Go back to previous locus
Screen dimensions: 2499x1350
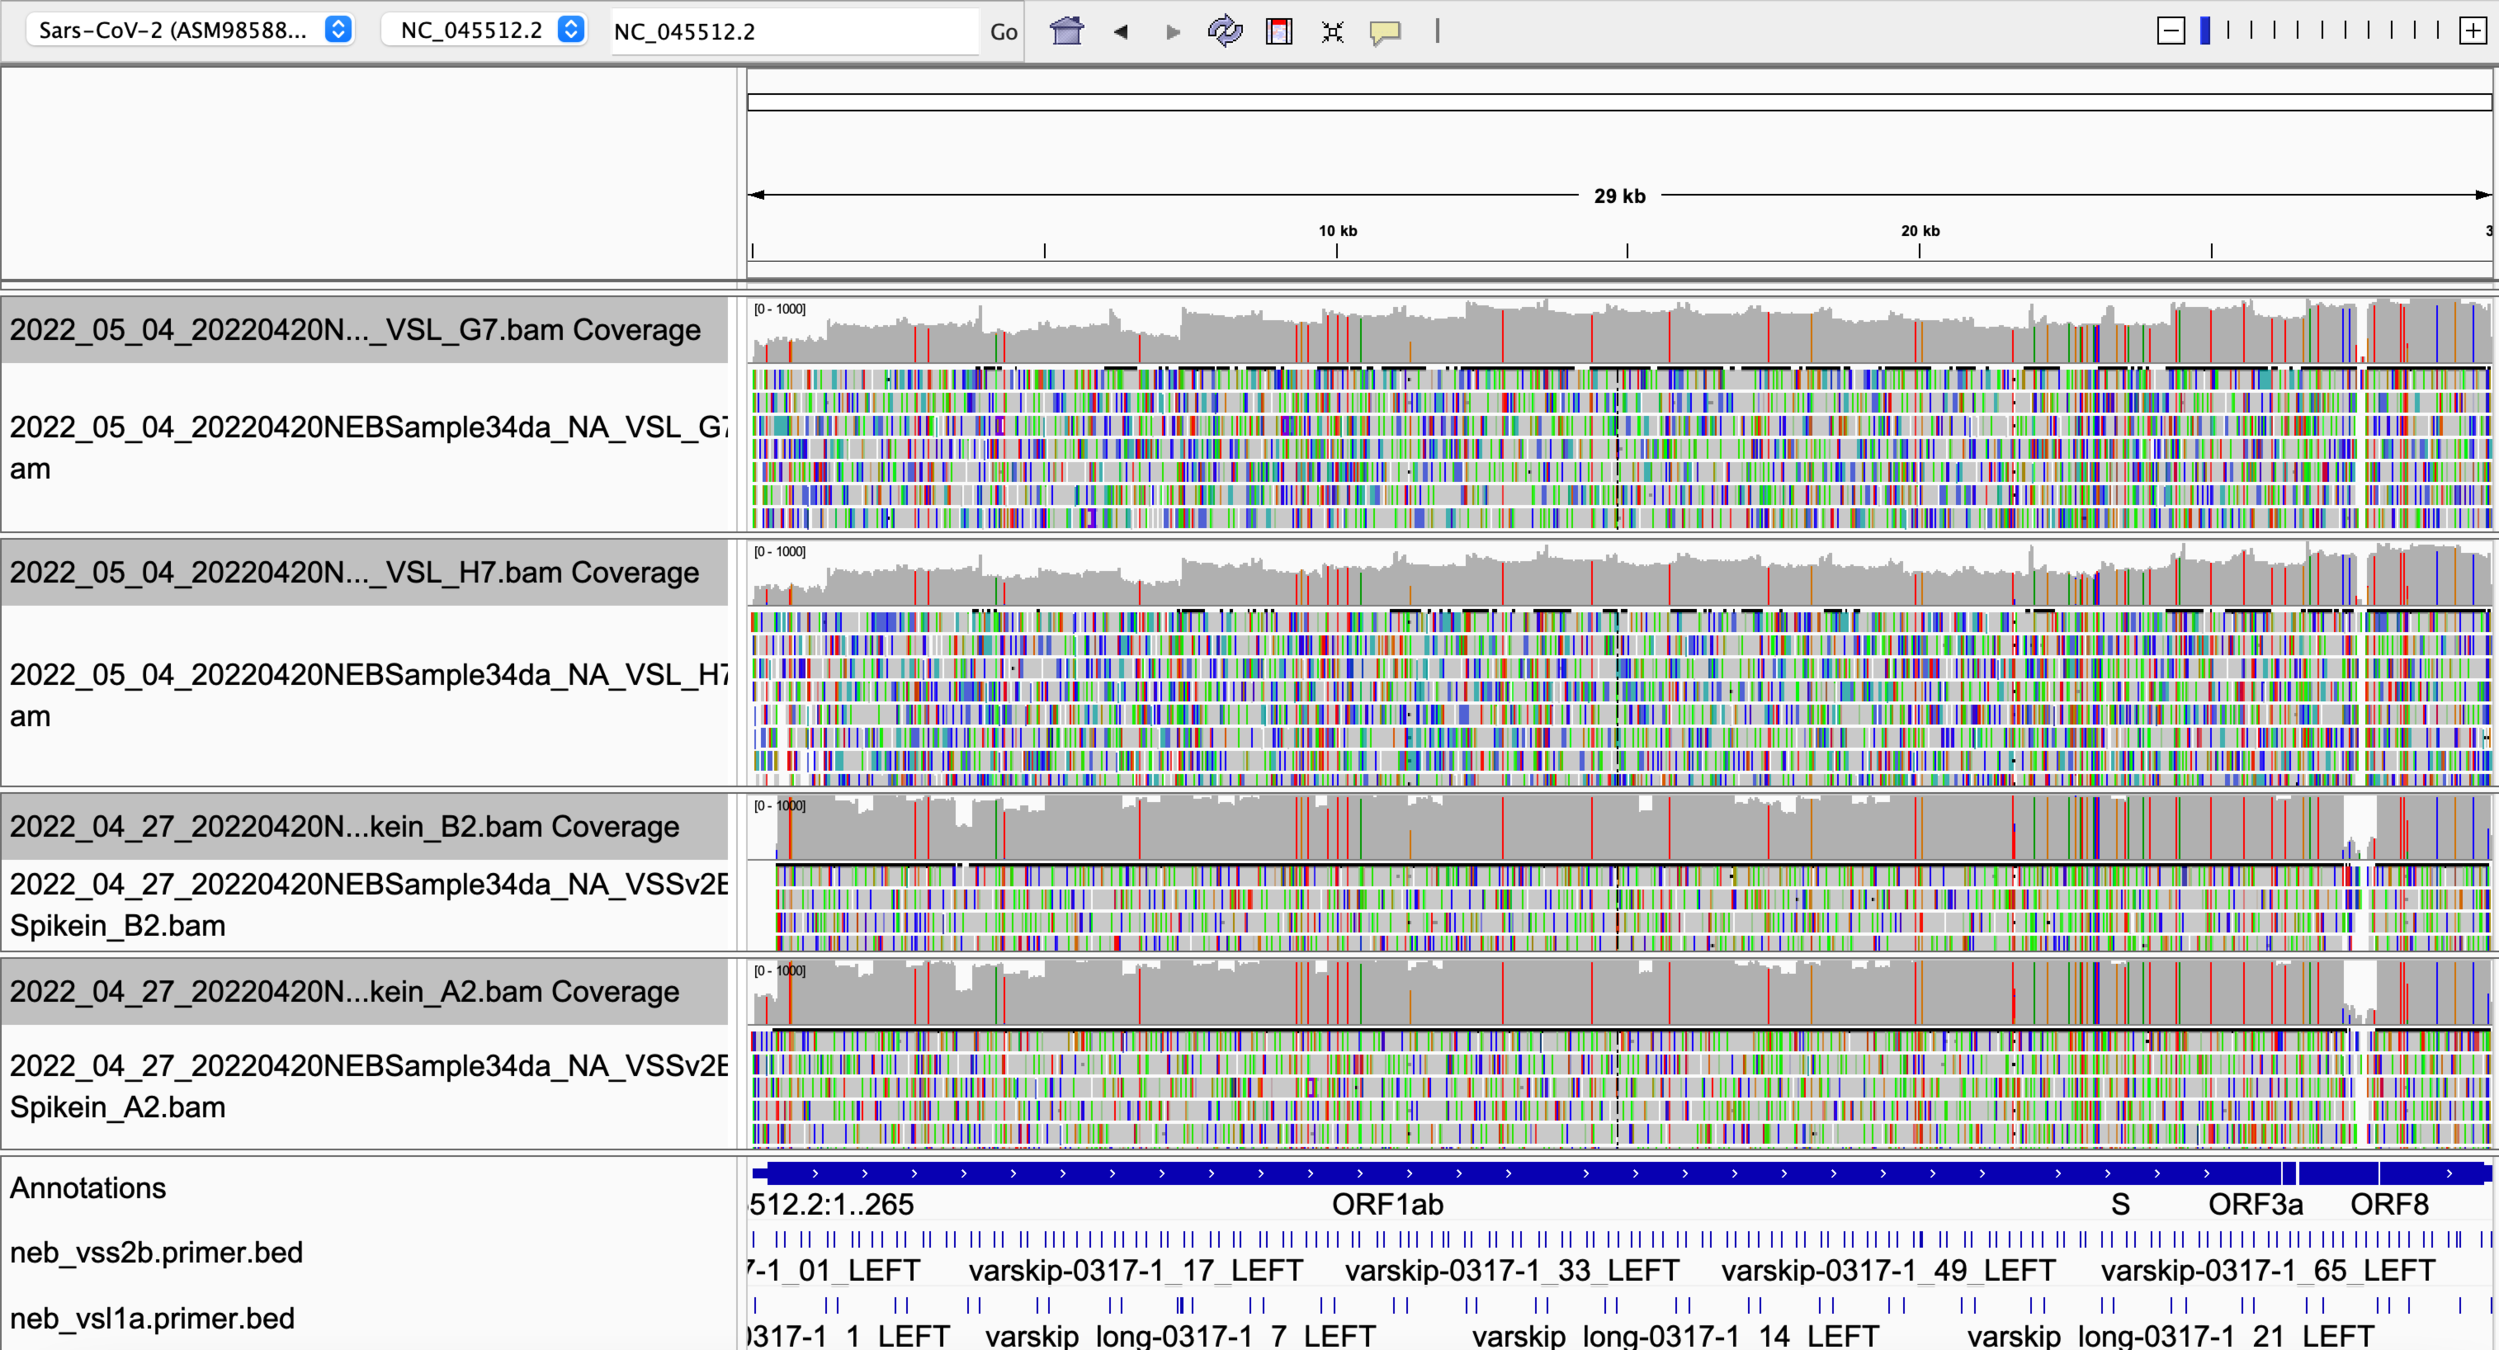[x=1120, y=31]
